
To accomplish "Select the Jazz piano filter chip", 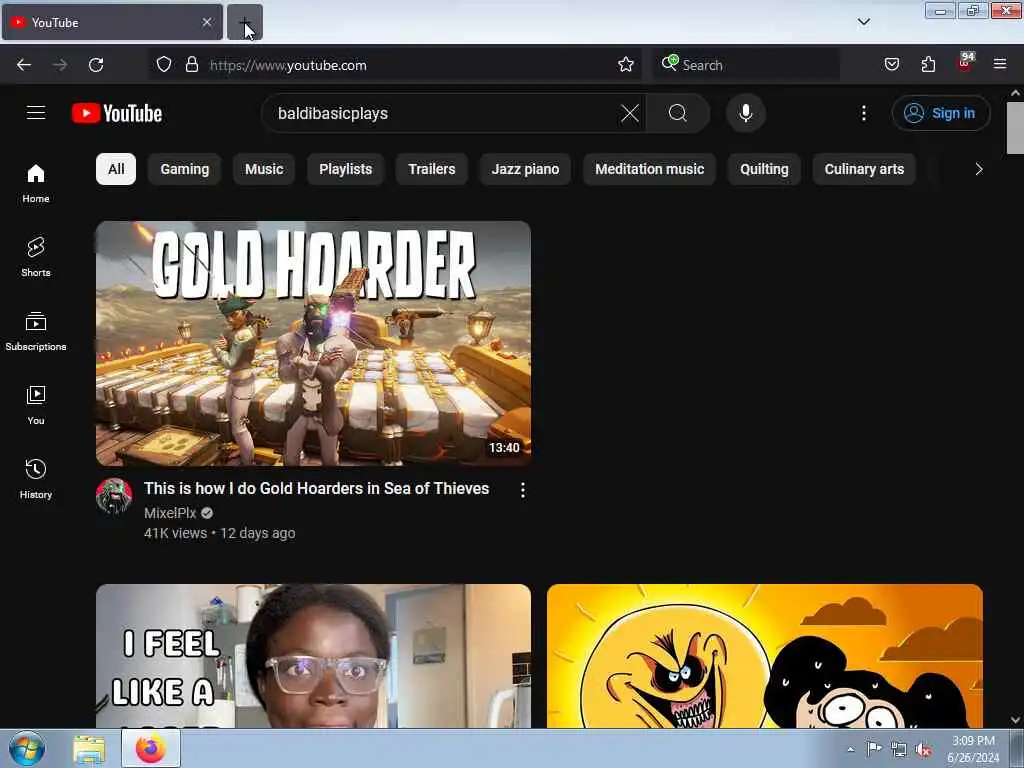I will coord(525,169).
